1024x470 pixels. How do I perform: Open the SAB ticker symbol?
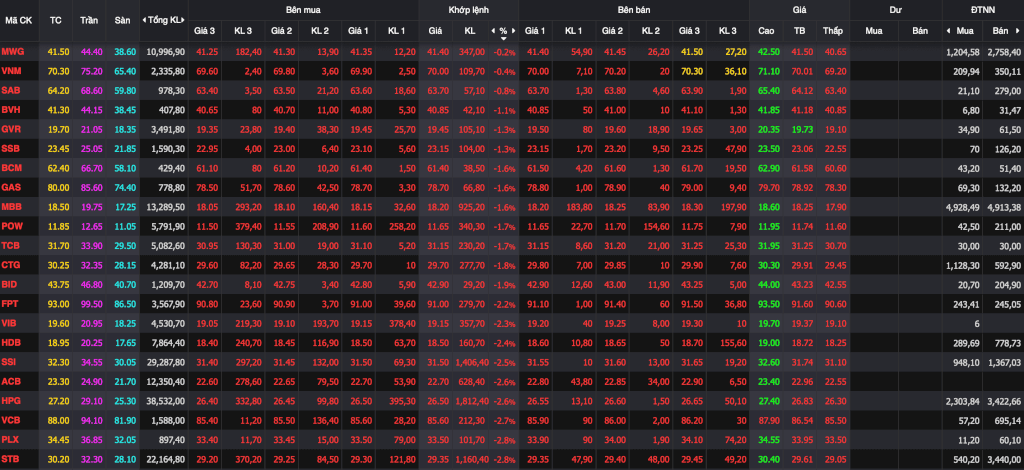point(11,91)
